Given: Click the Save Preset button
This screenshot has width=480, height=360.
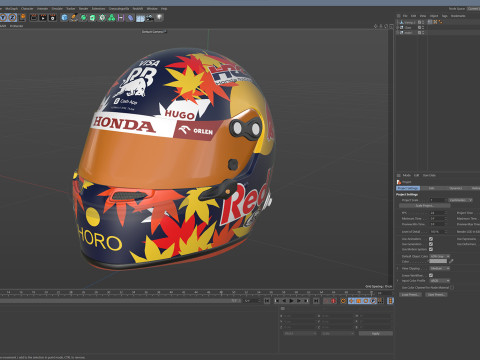Looking at the screenshot, I should tap(436, 295).
